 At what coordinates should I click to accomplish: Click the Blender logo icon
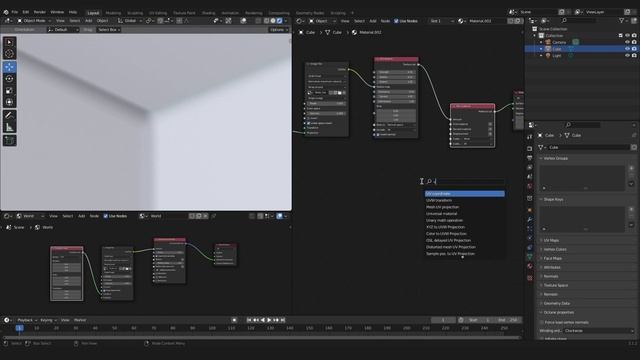[6, 12]
